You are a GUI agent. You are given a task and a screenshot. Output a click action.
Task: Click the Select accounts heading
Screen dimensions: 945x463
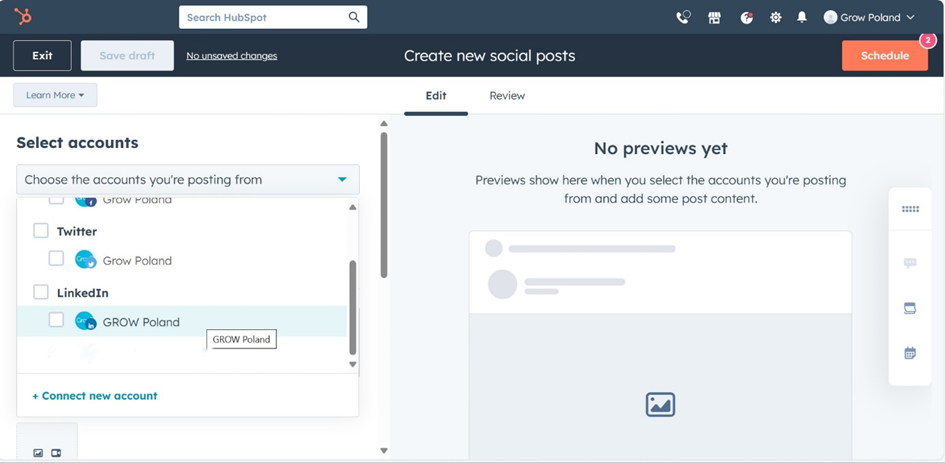point(77,143)
